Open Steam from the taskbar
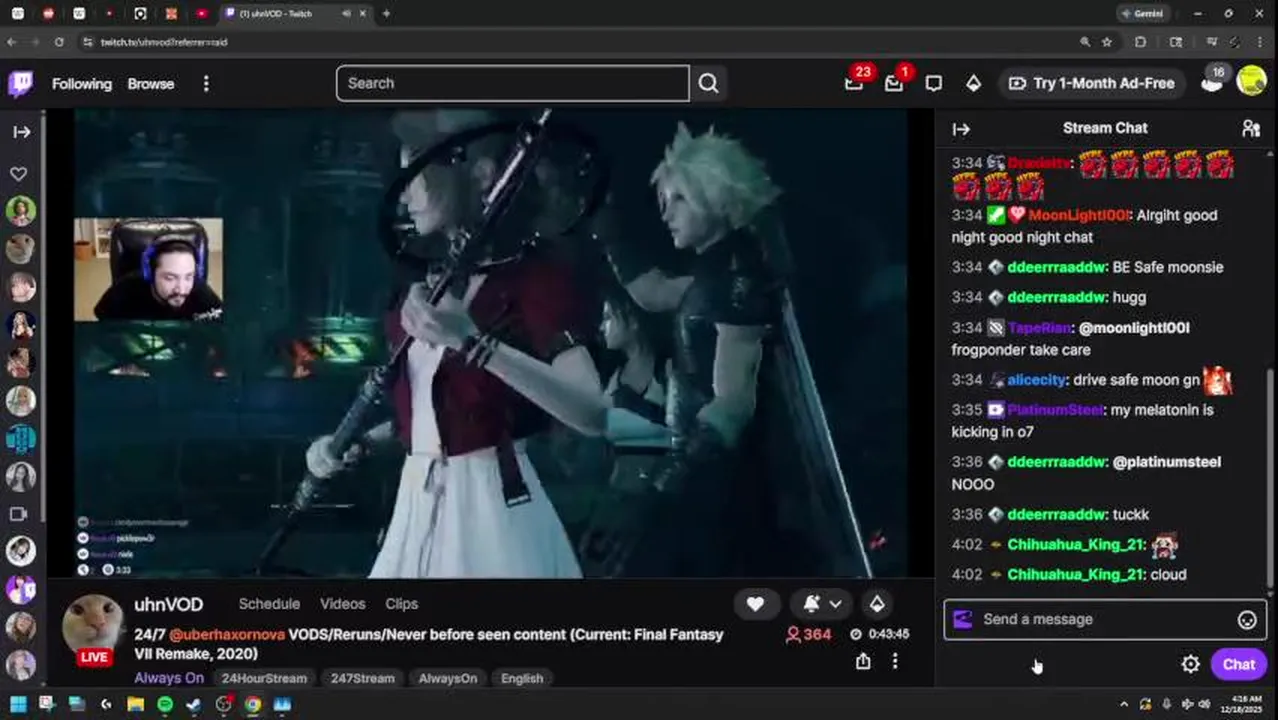Image resolution: width=1278 pixels, height=720 pixels. coord(194,704)
